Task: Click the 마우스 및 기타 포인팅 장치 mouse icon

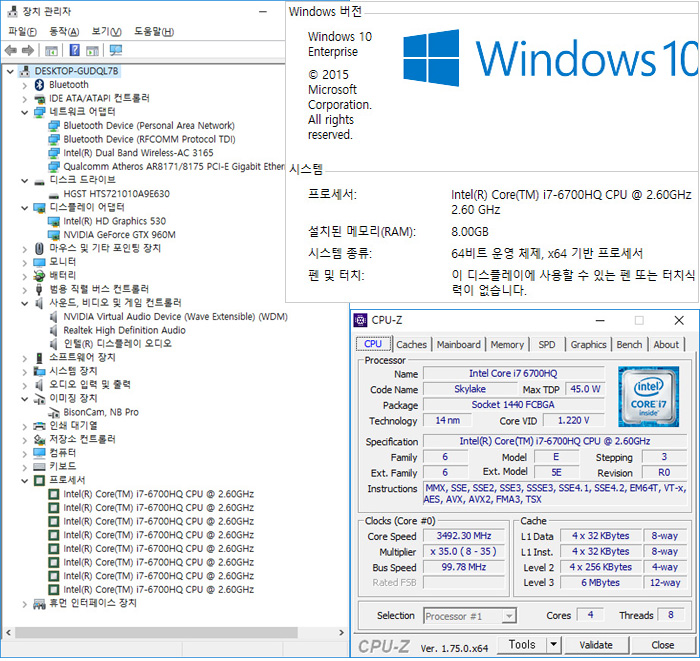Action: 39,248
